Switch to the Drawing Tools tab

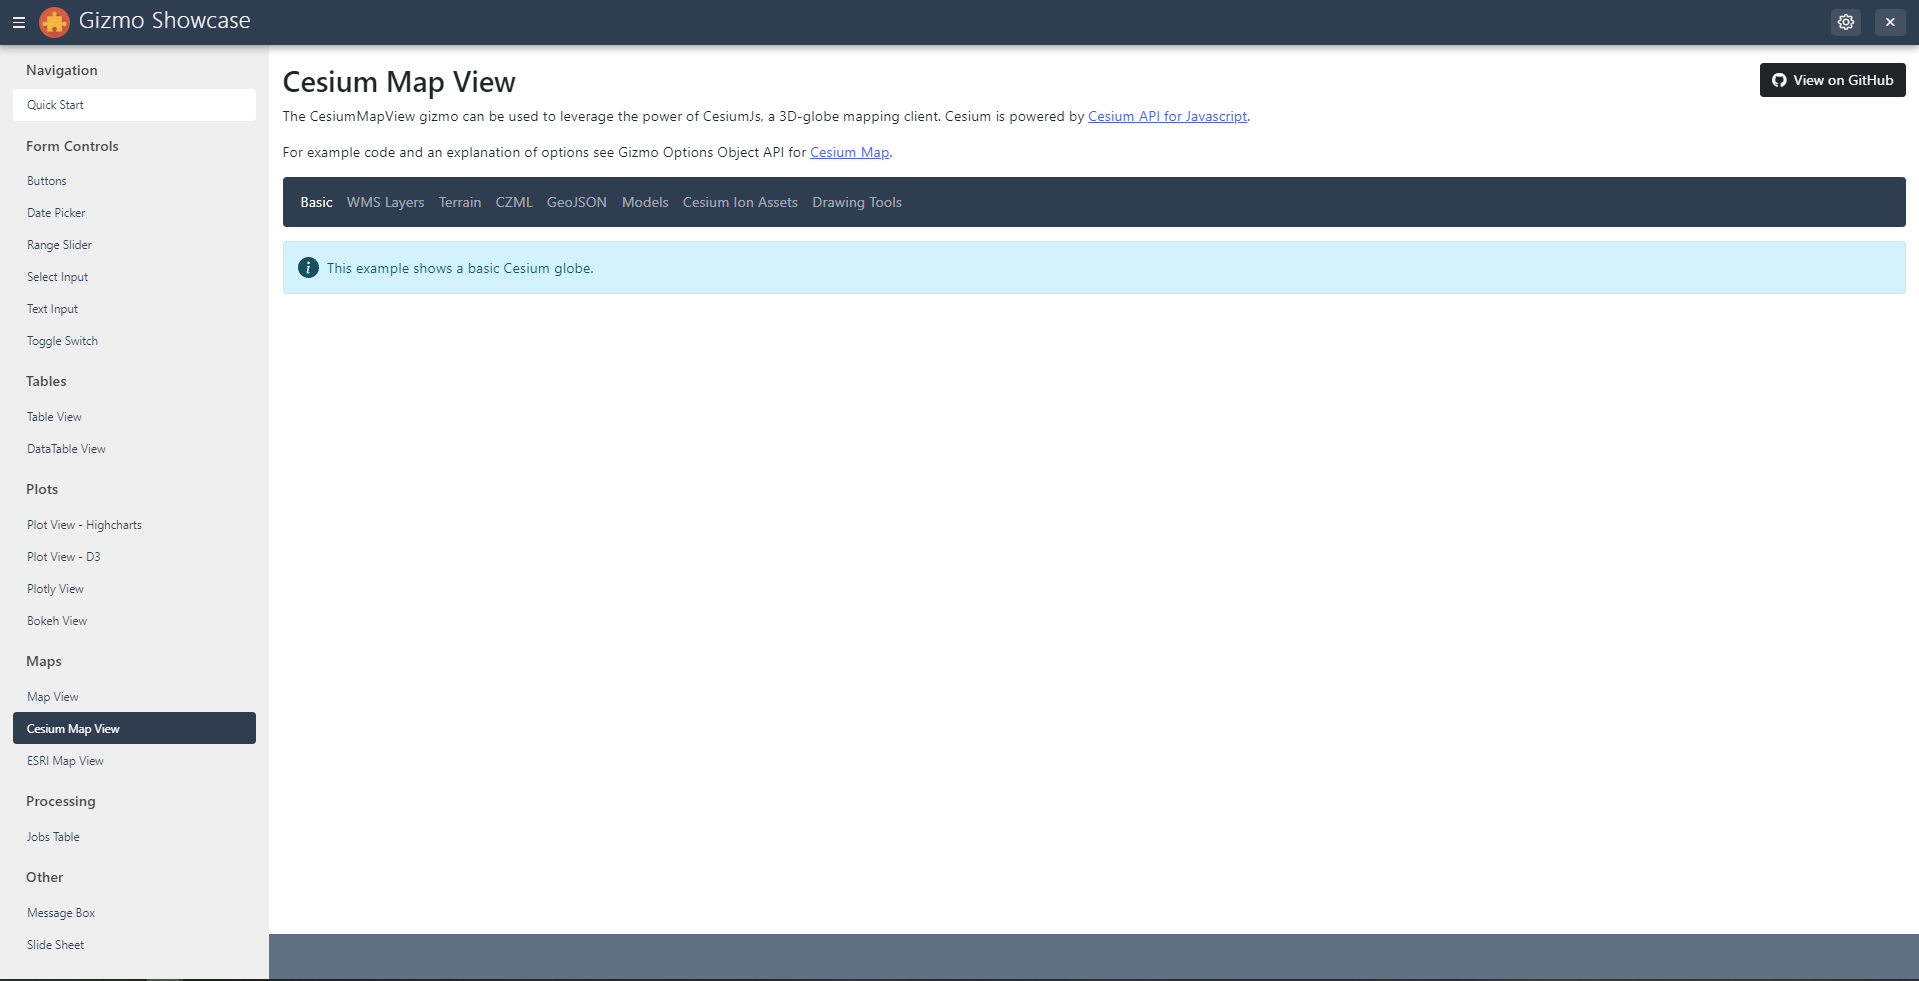coord(856,202)
